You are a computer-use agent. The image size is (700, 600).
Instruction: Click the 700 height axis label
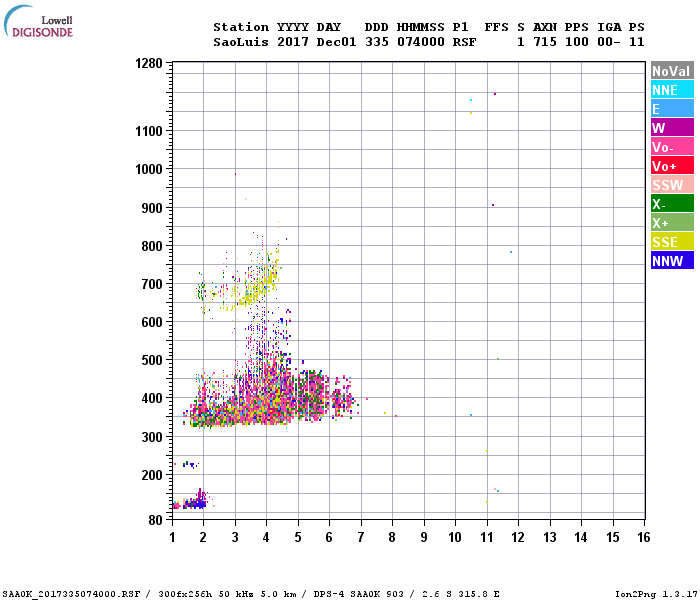[x=152, y=284]
